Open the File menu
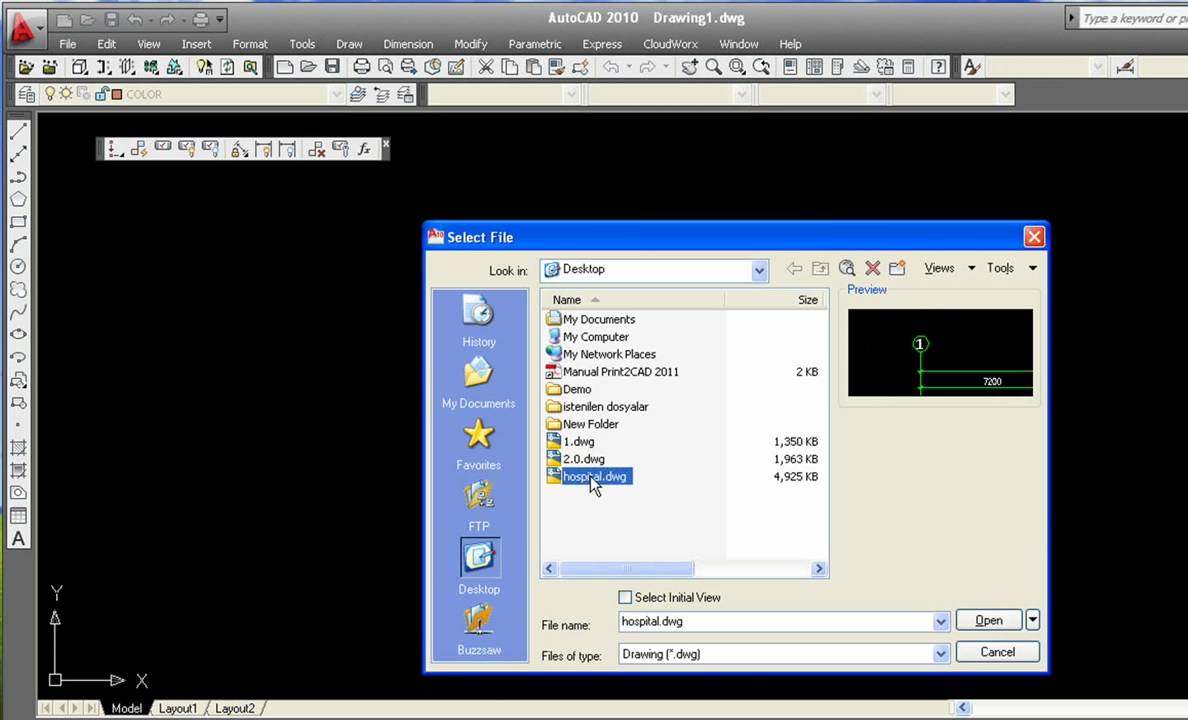Image resolution: width=1188 pixels, height=720 pixels. point(67,44)
